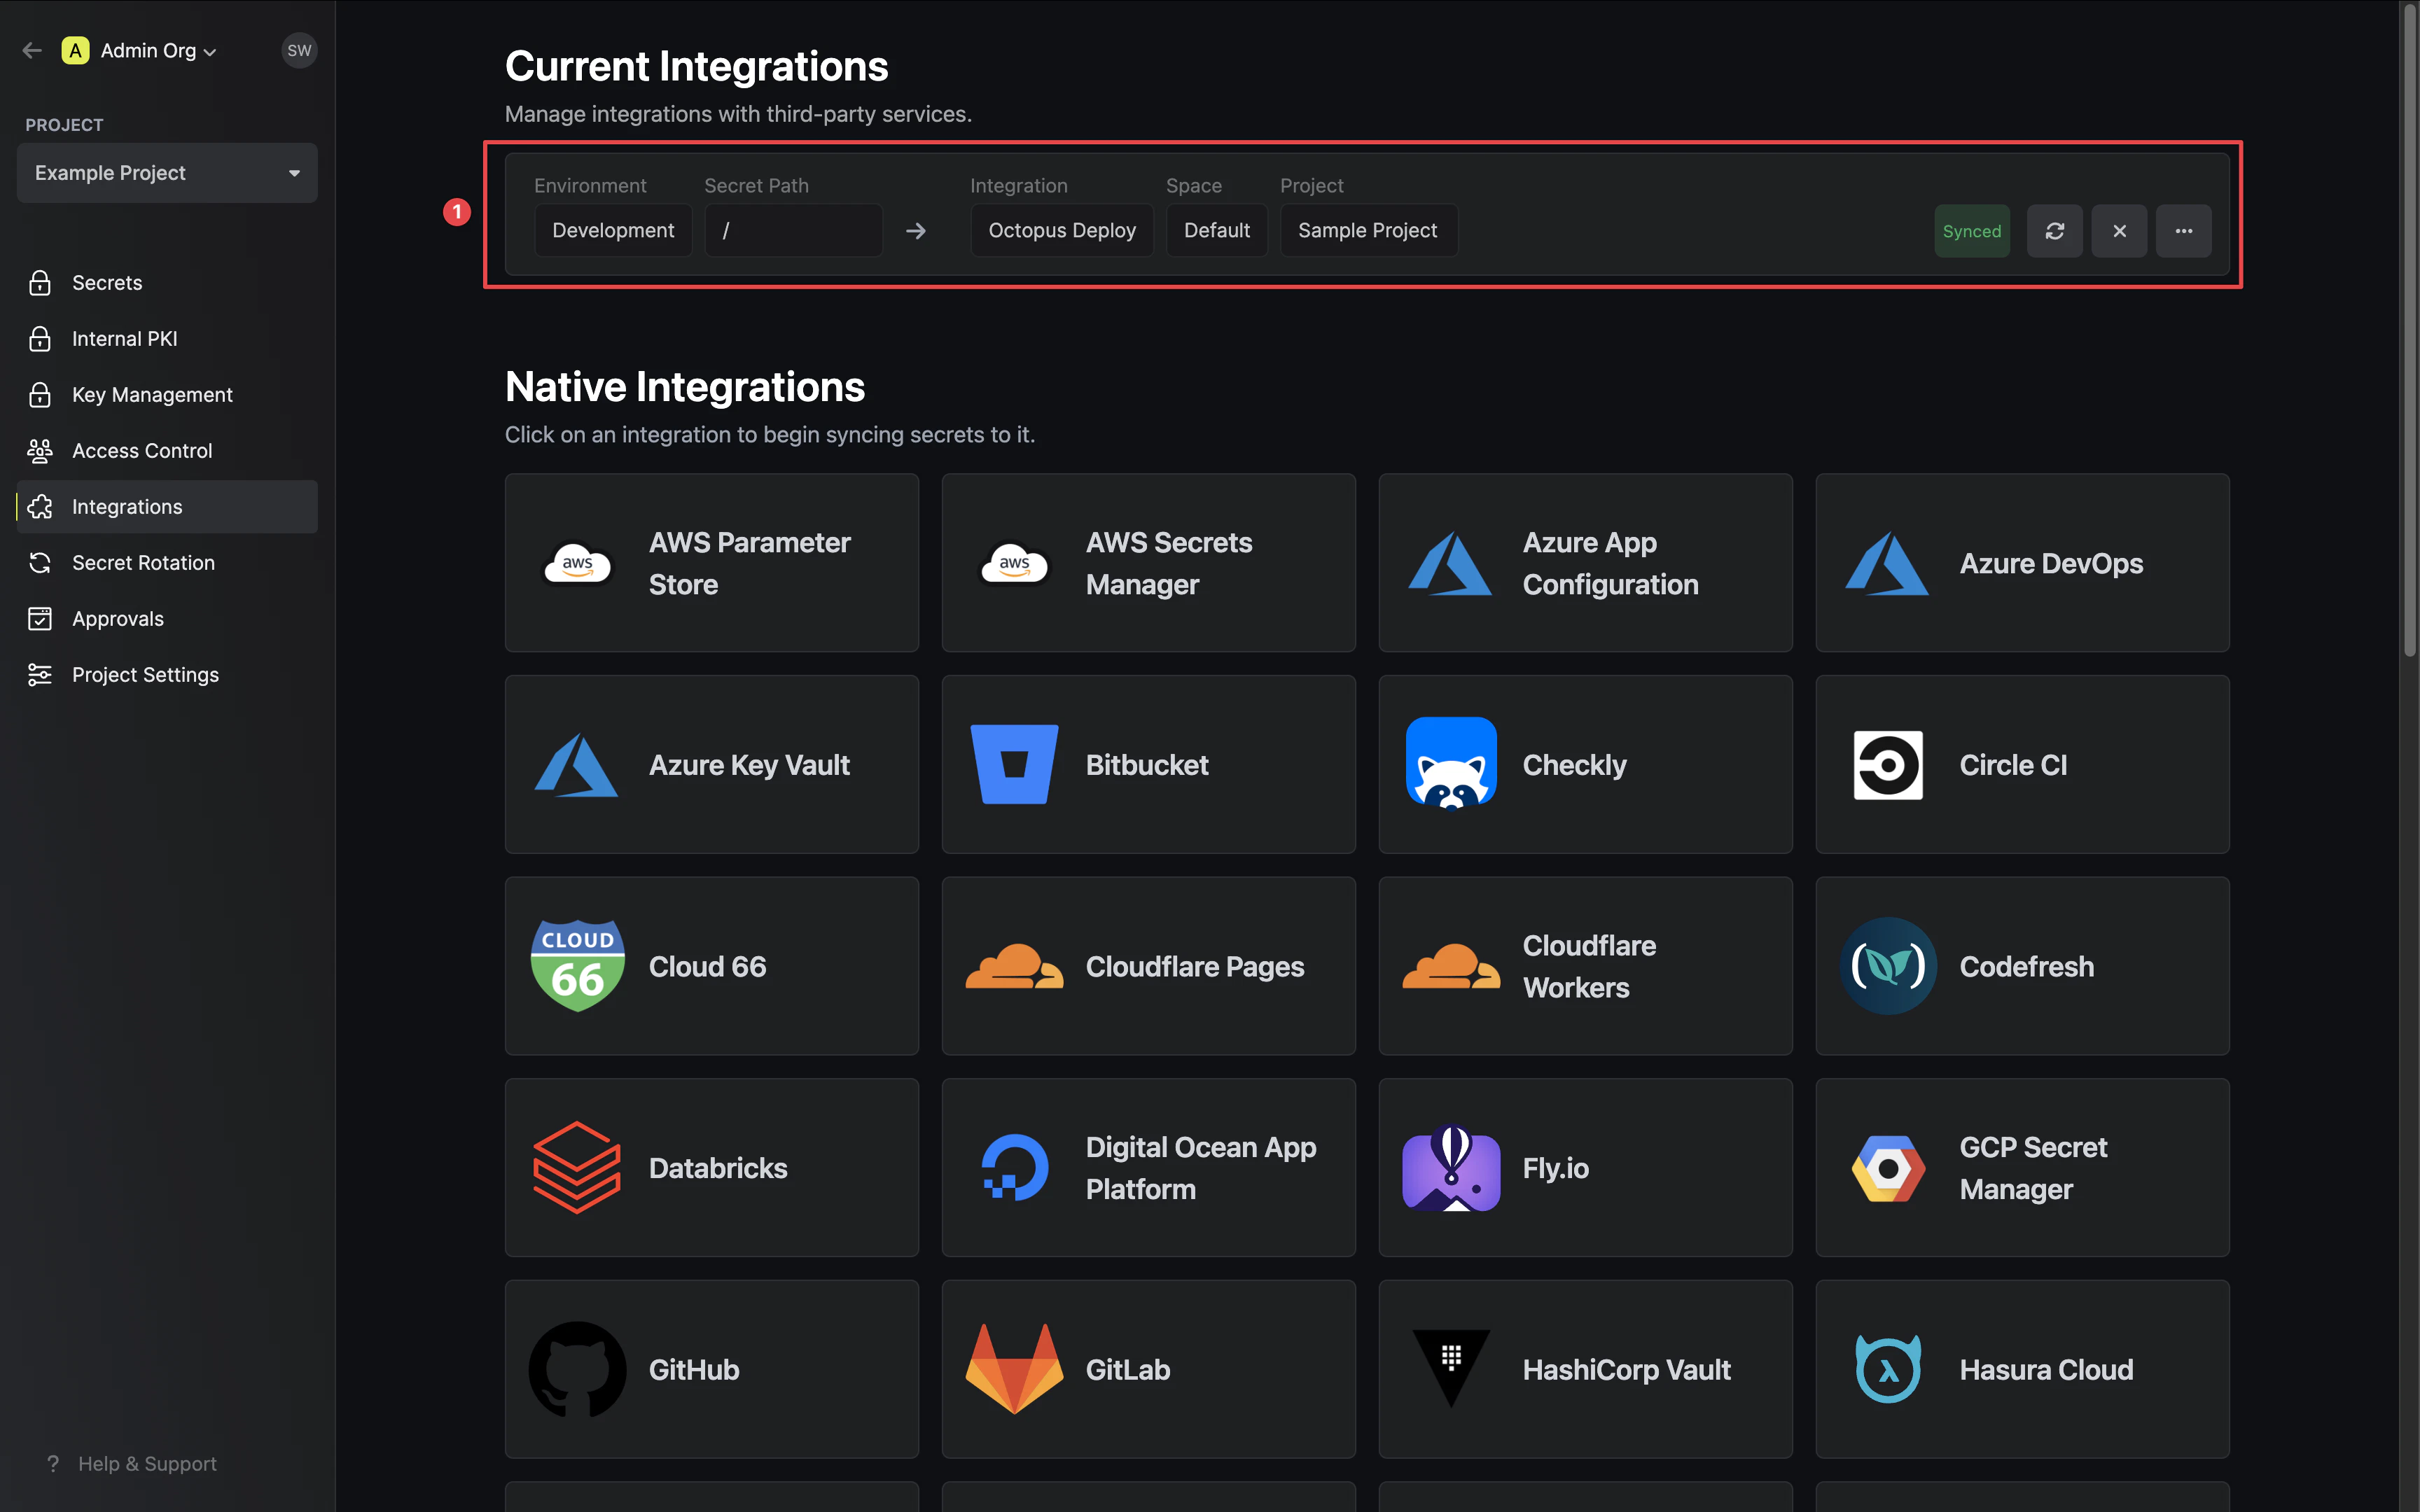2420x1512 pixels.
Task: Click the Fly.io balloon logo
Action: pos(1451,1168)
